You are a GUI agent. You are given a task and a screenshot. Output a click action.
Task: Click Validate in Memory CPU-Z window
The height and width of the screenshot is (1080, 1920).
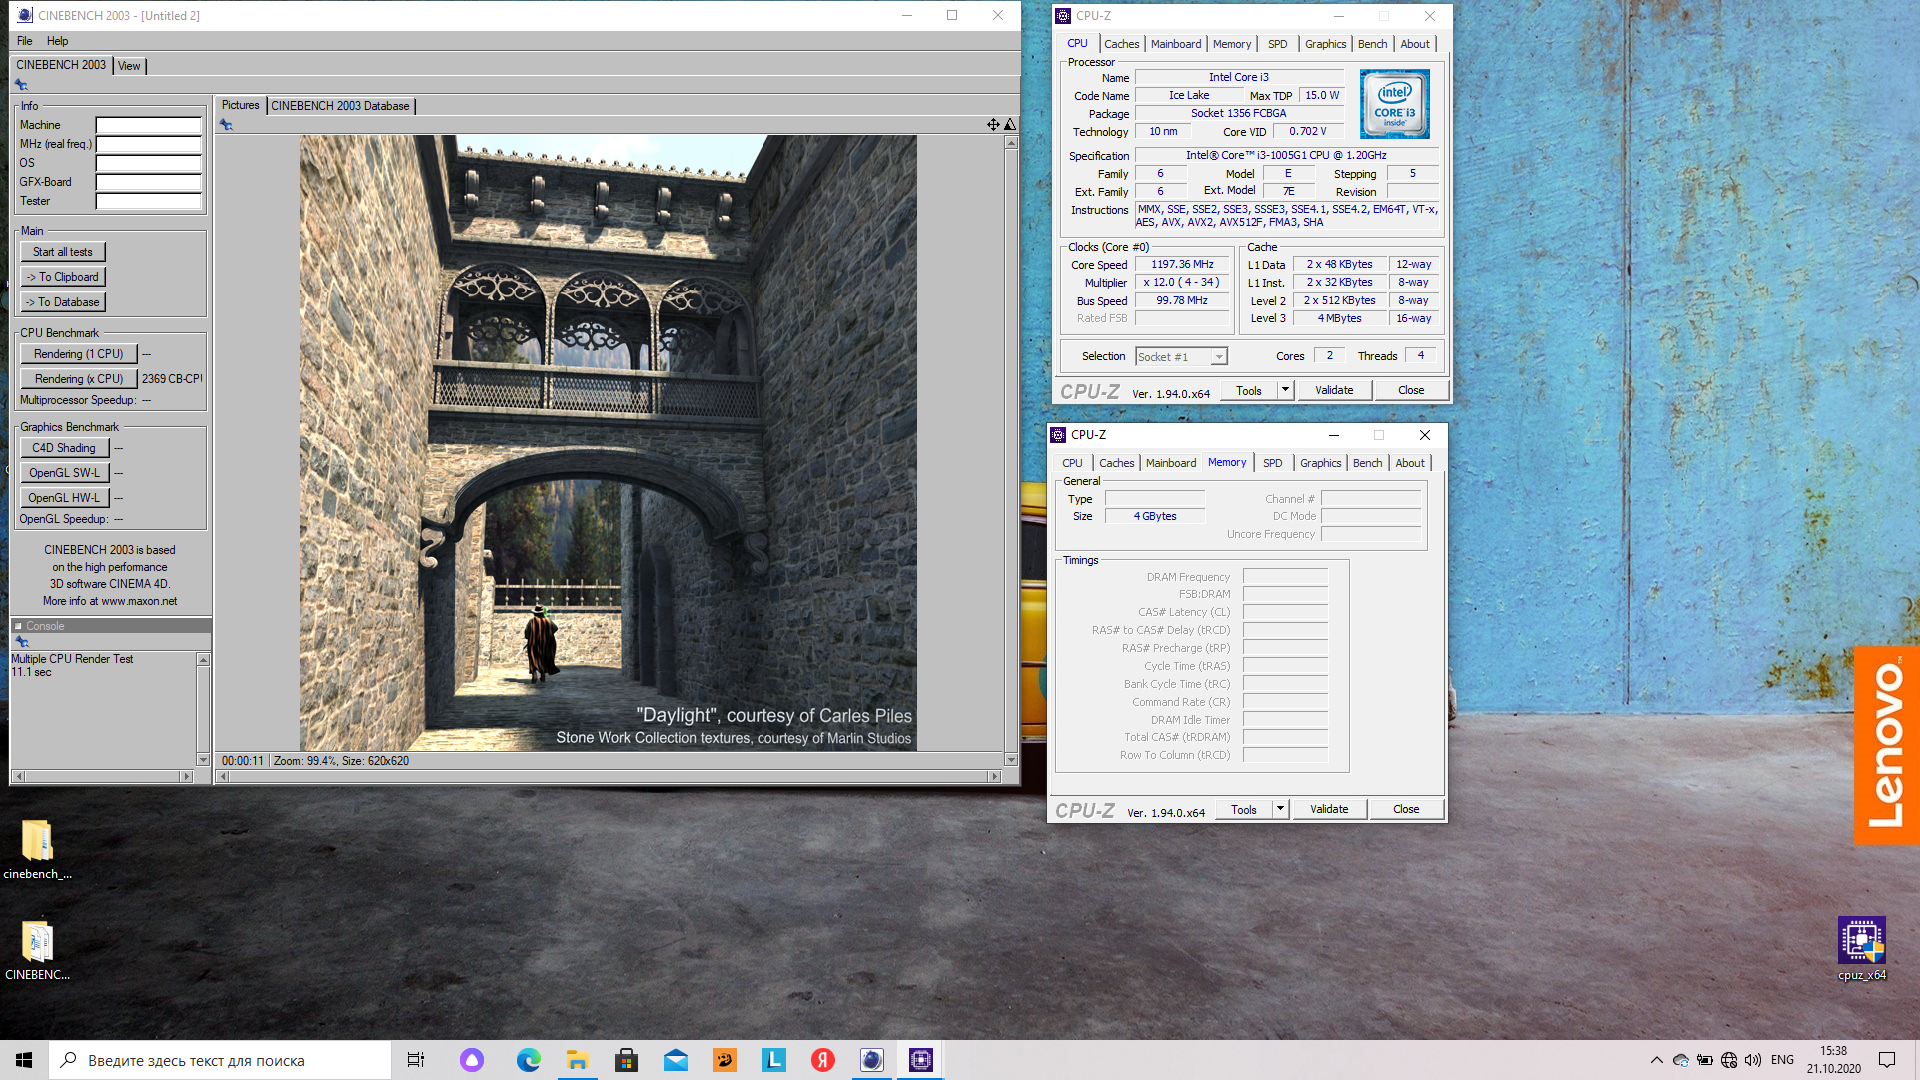pyautogui.click(x=1329, y=809)
